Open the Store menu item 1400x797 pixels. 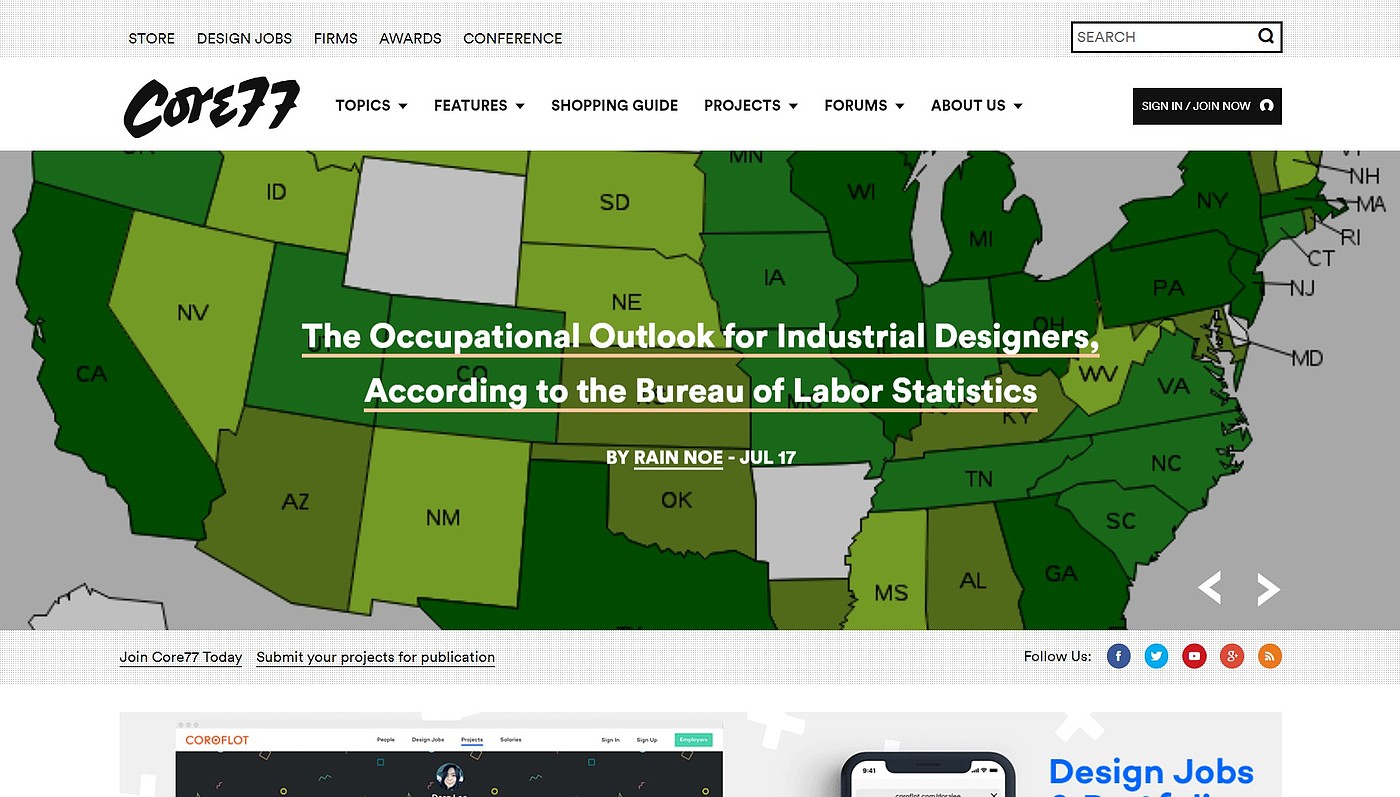(152, 38)
